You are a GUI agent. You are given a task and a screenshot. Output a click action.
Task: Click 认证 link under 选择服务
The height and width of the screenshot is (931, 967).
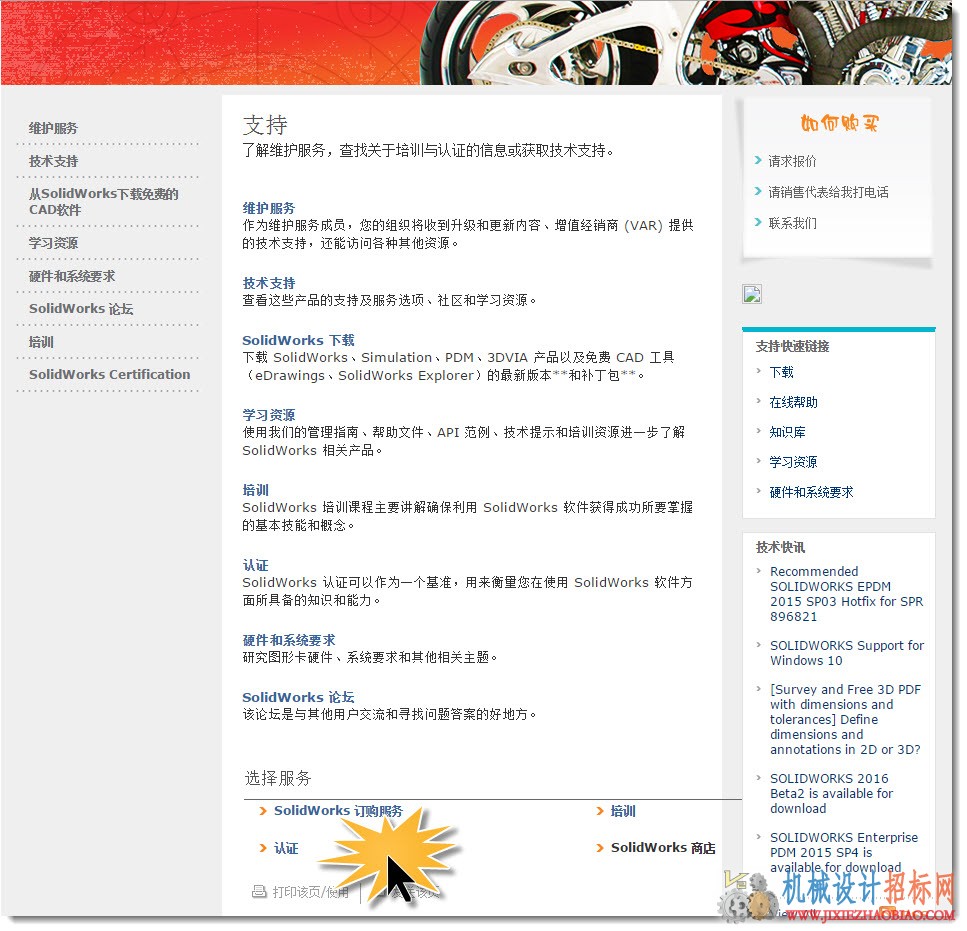286,850
